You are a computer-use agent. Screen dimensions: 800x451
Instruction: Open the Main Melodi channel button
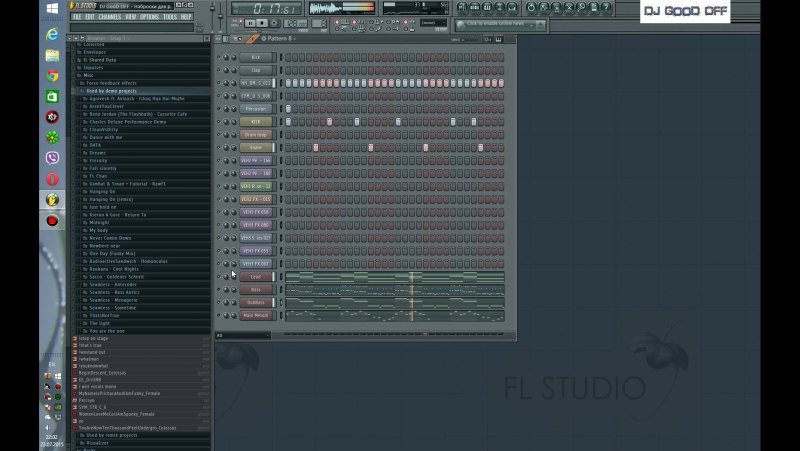(x=258, y=315)
